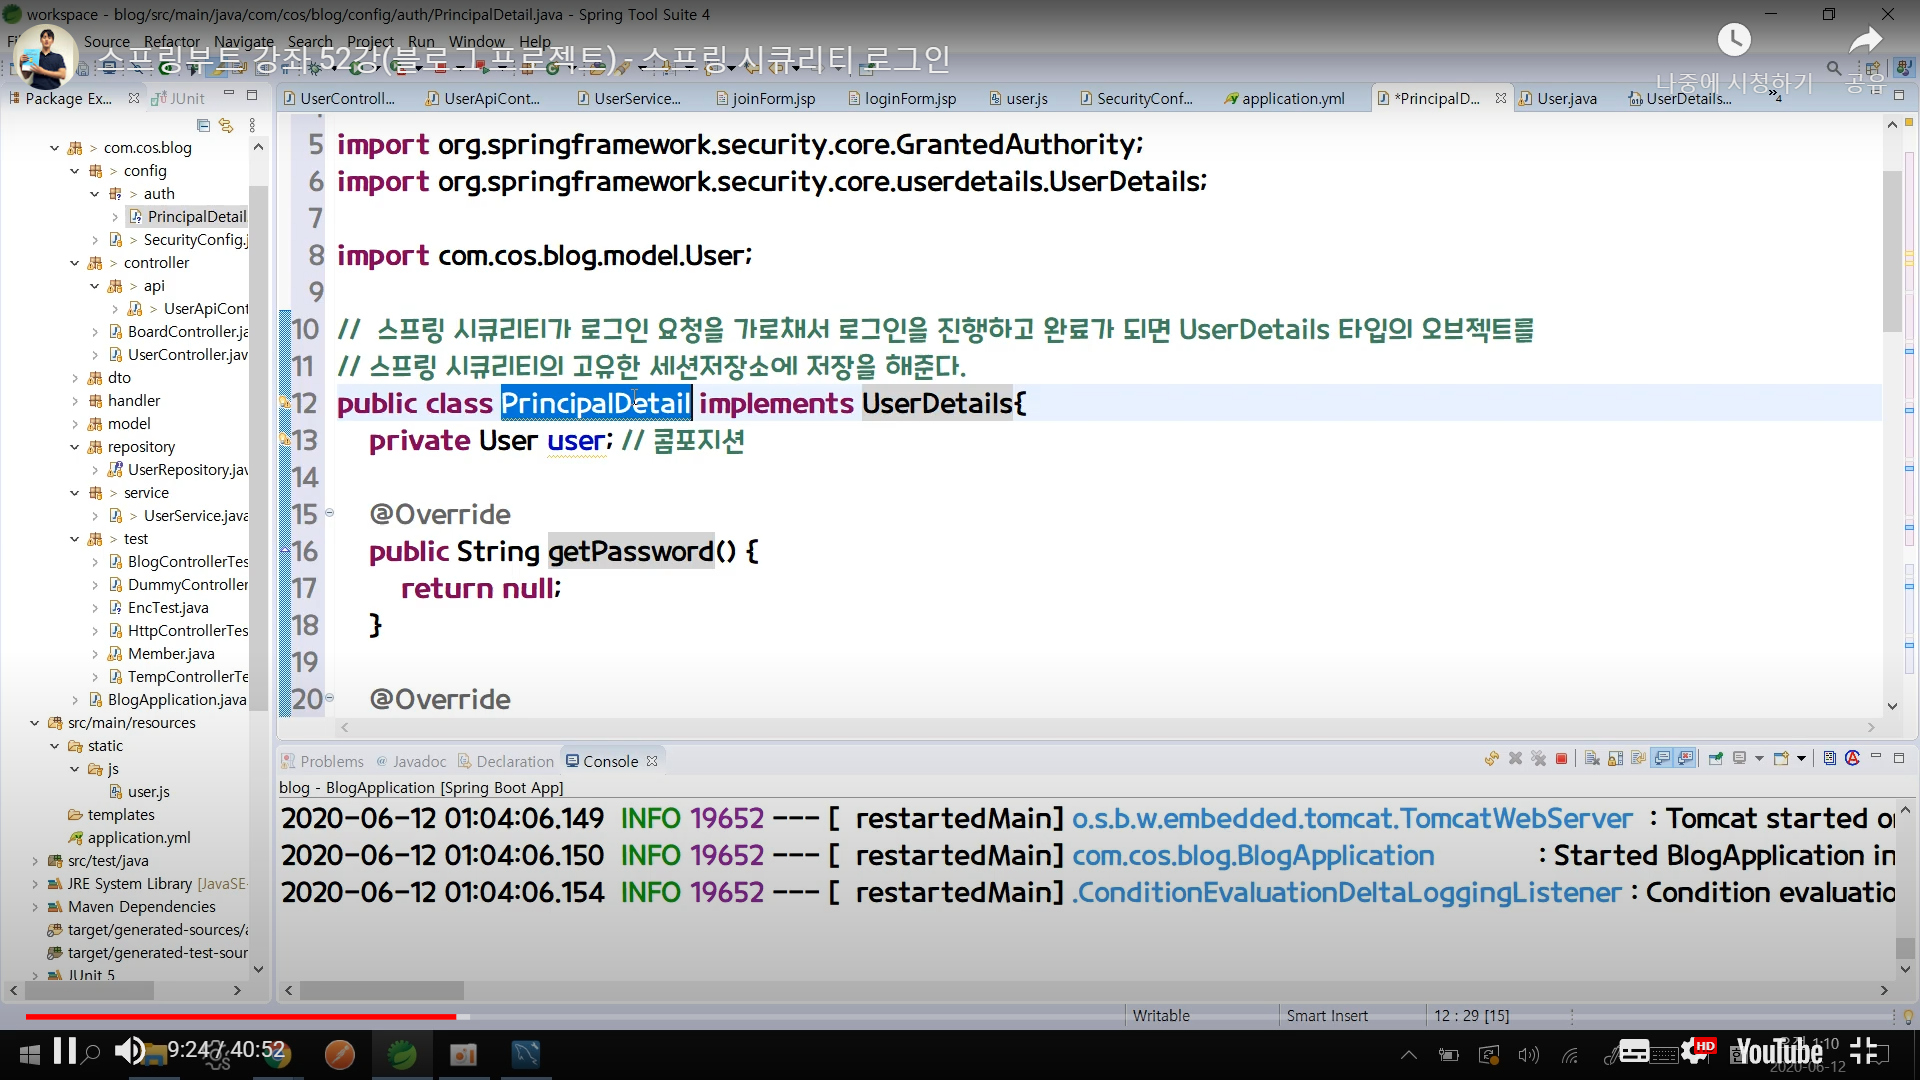The width and height of the screenshot is (1920, 1080).
Task: Collapse the controller package node
Action: pyautogui.click(x=74, y=263)
